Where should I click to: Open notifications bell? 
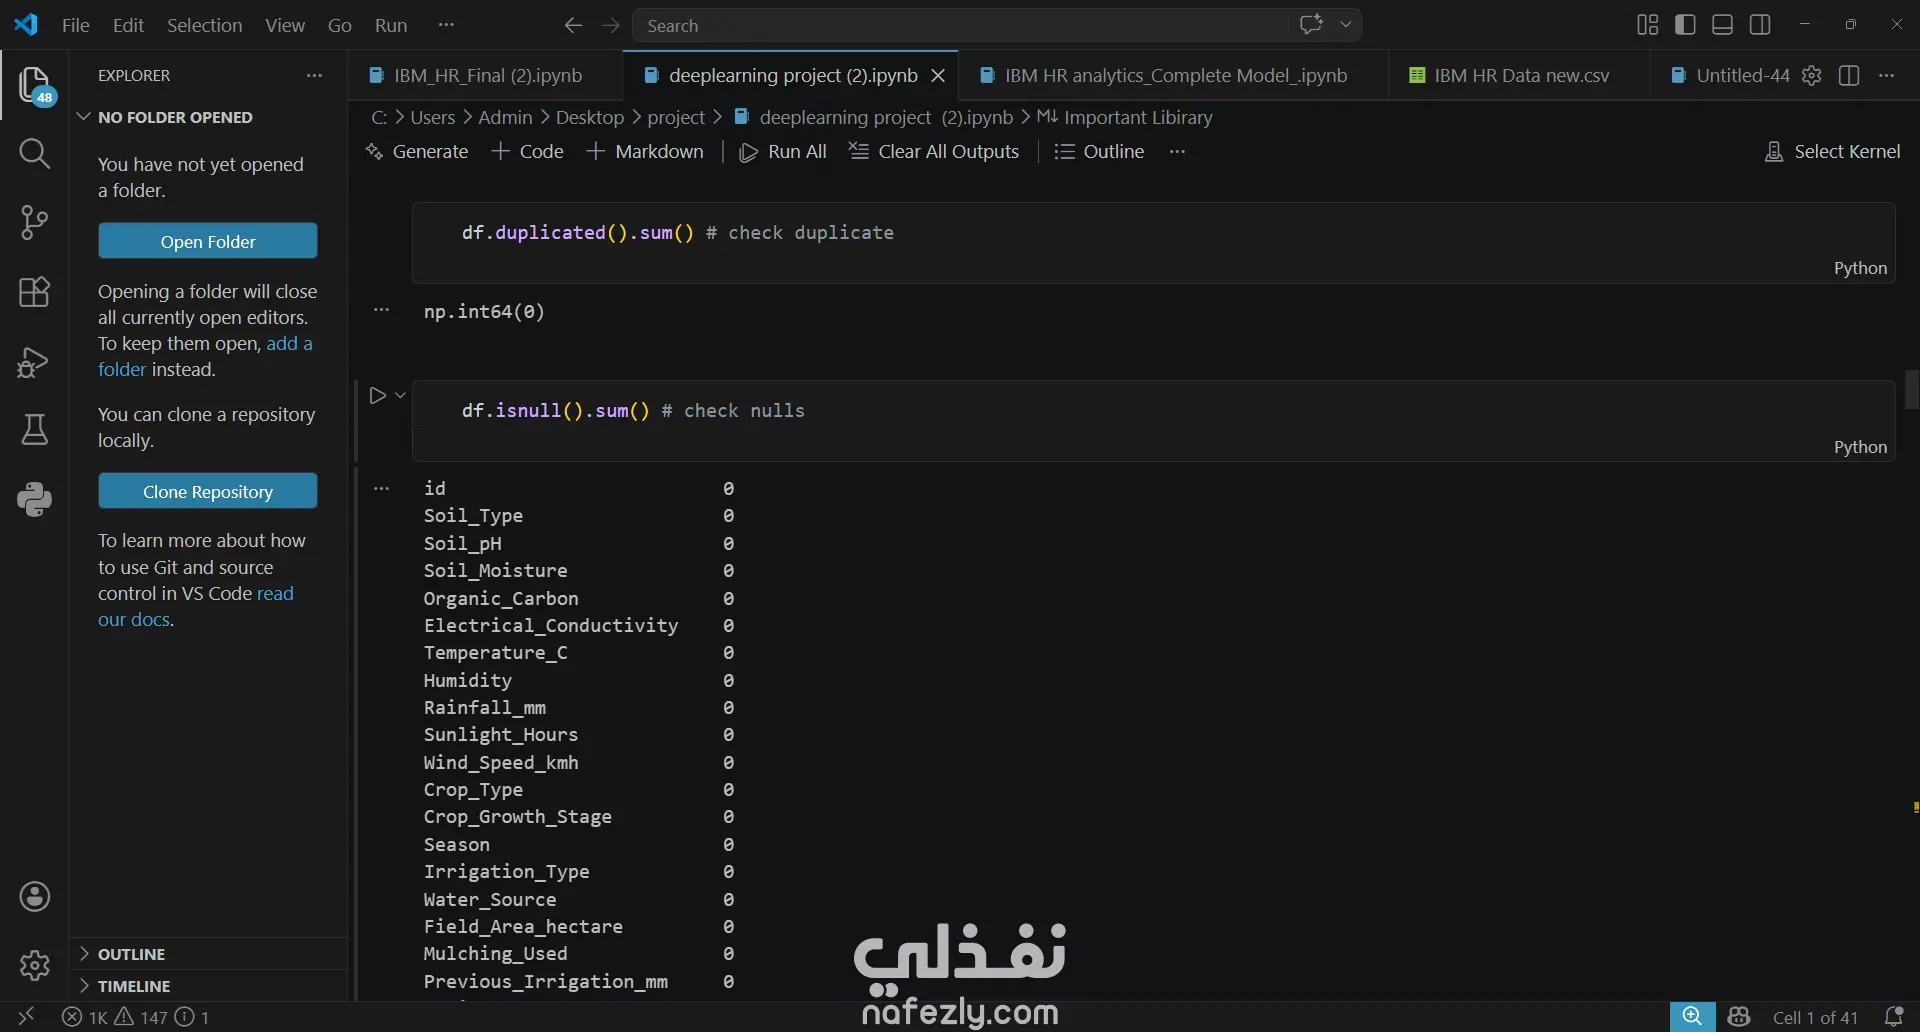point(1893,1017)
